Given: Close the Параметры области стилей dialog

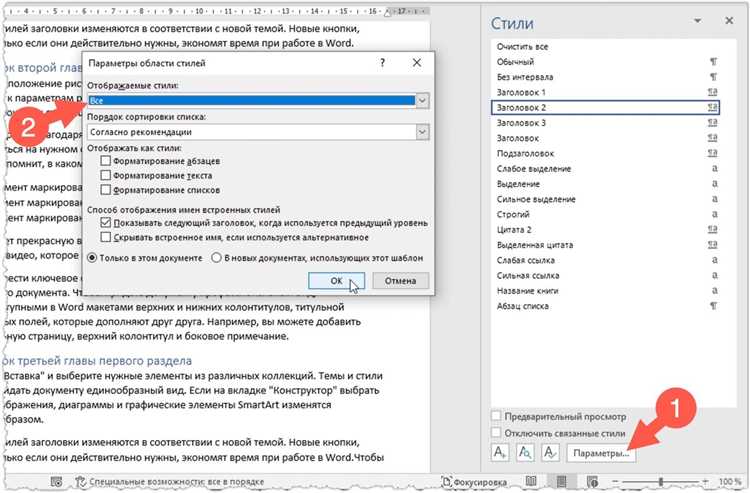Looking at the screenshot, I should 417,63.
